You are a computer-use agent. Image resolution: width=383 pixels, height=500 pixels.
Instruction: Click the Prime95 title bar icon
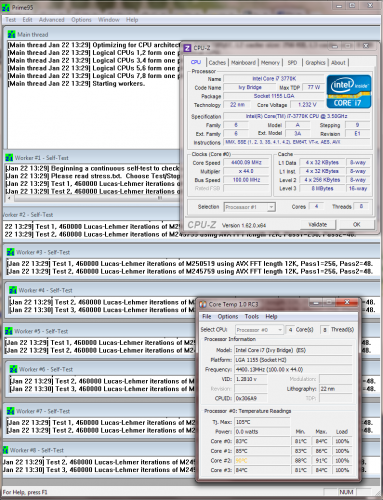pos(6,7)
